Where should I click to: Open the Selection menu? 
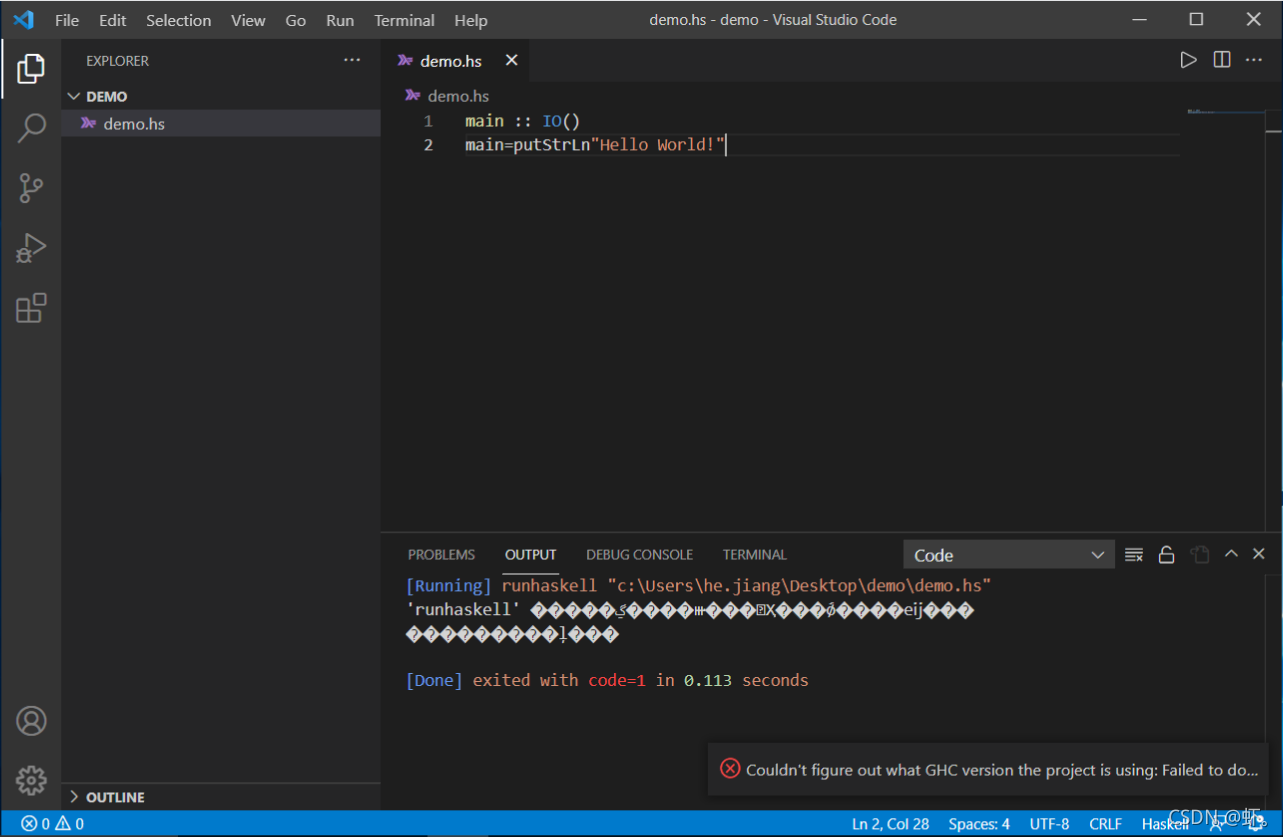pos(179,20)
